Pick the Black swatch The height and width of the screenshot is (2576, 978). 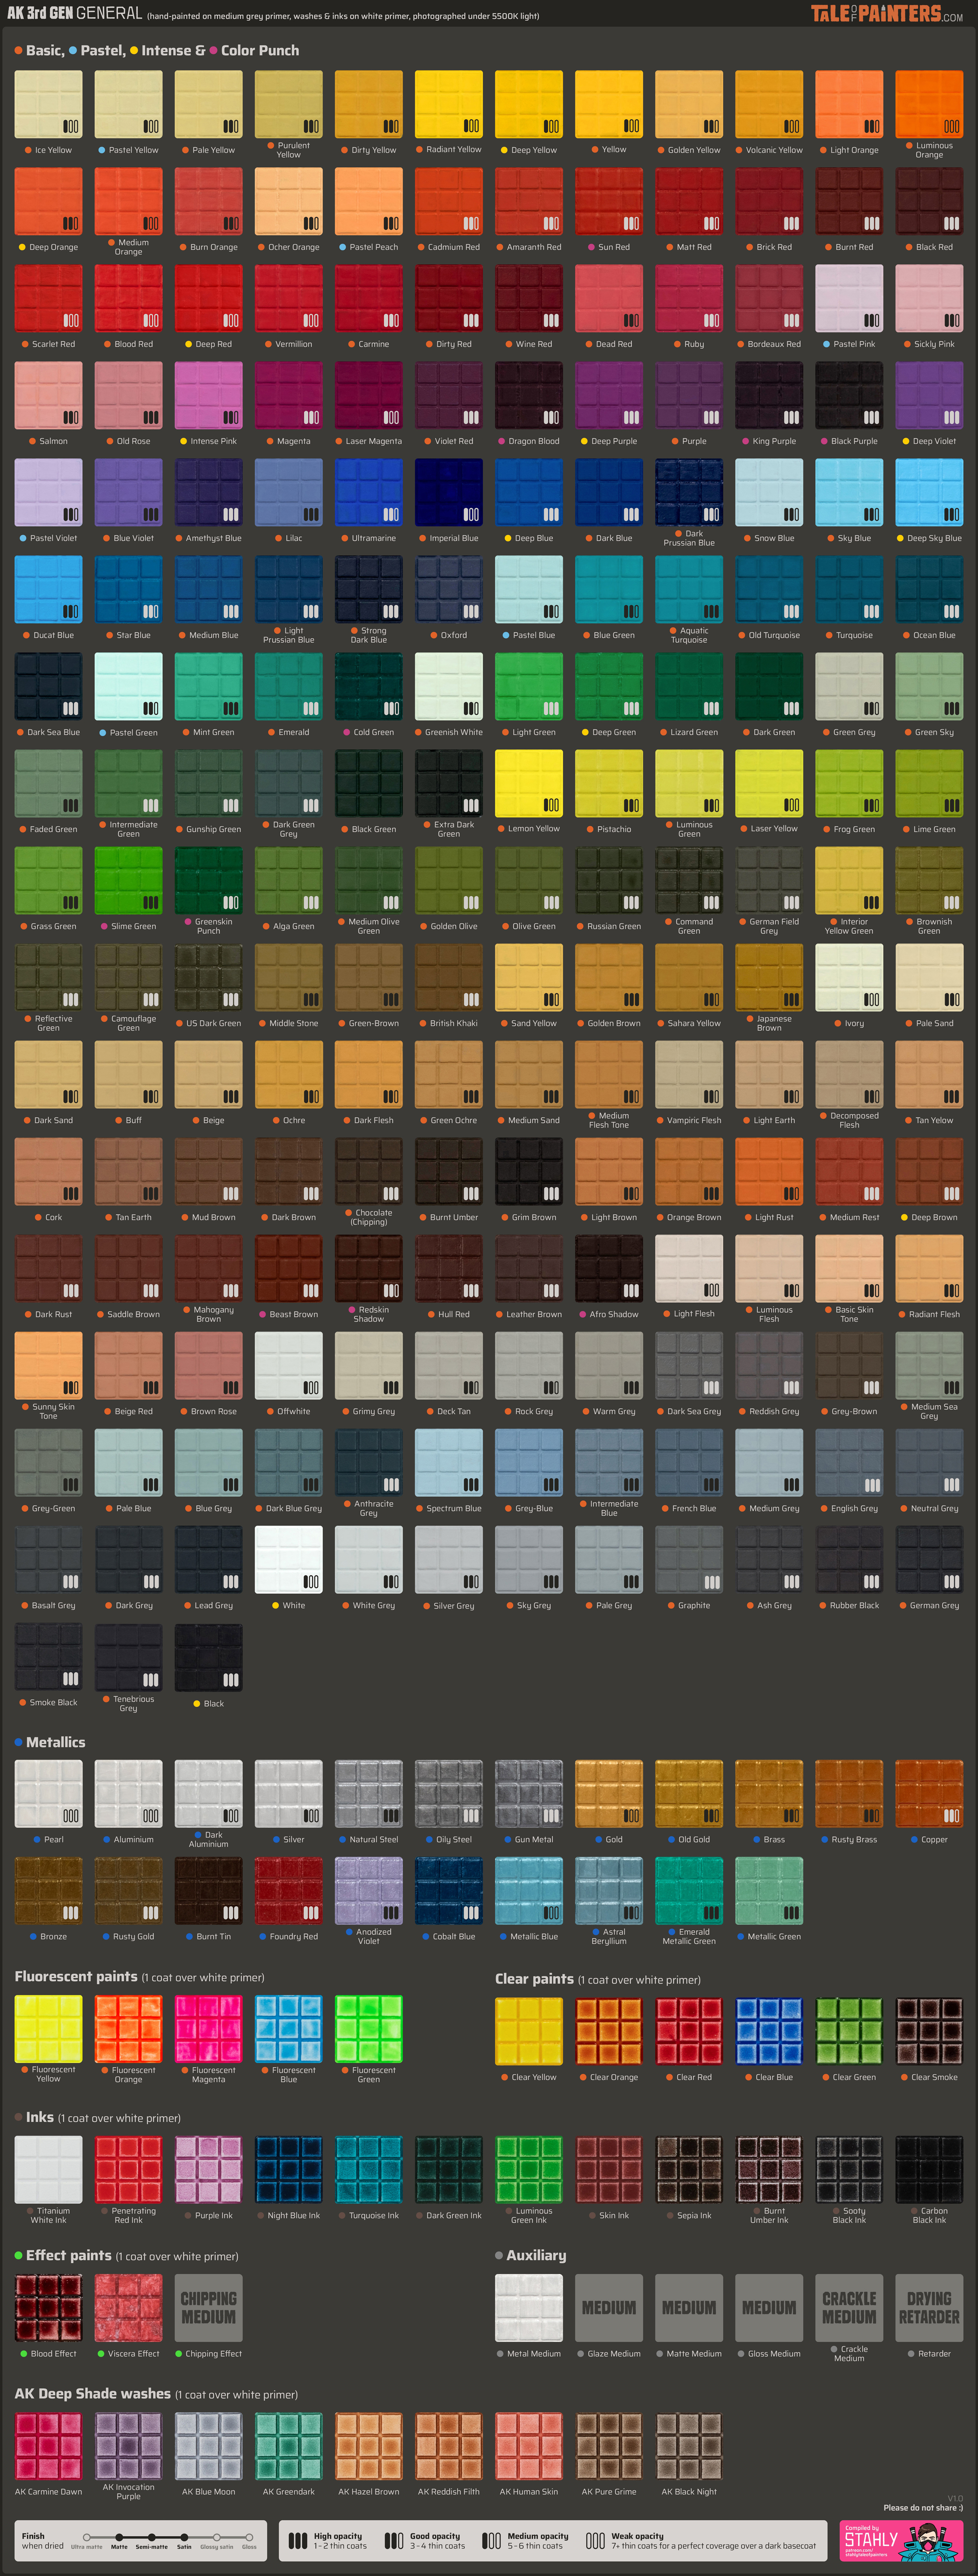click(x=209, y=1657)
